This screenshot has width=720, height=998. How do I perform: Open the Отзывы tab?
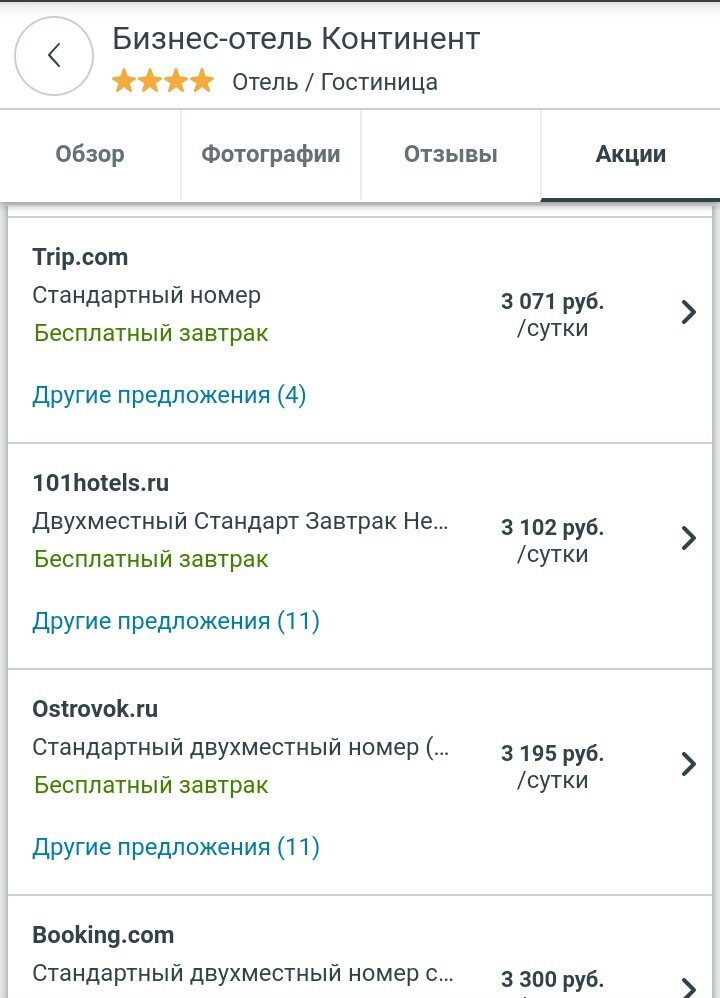pyautogui.click(x=451, y=154)
